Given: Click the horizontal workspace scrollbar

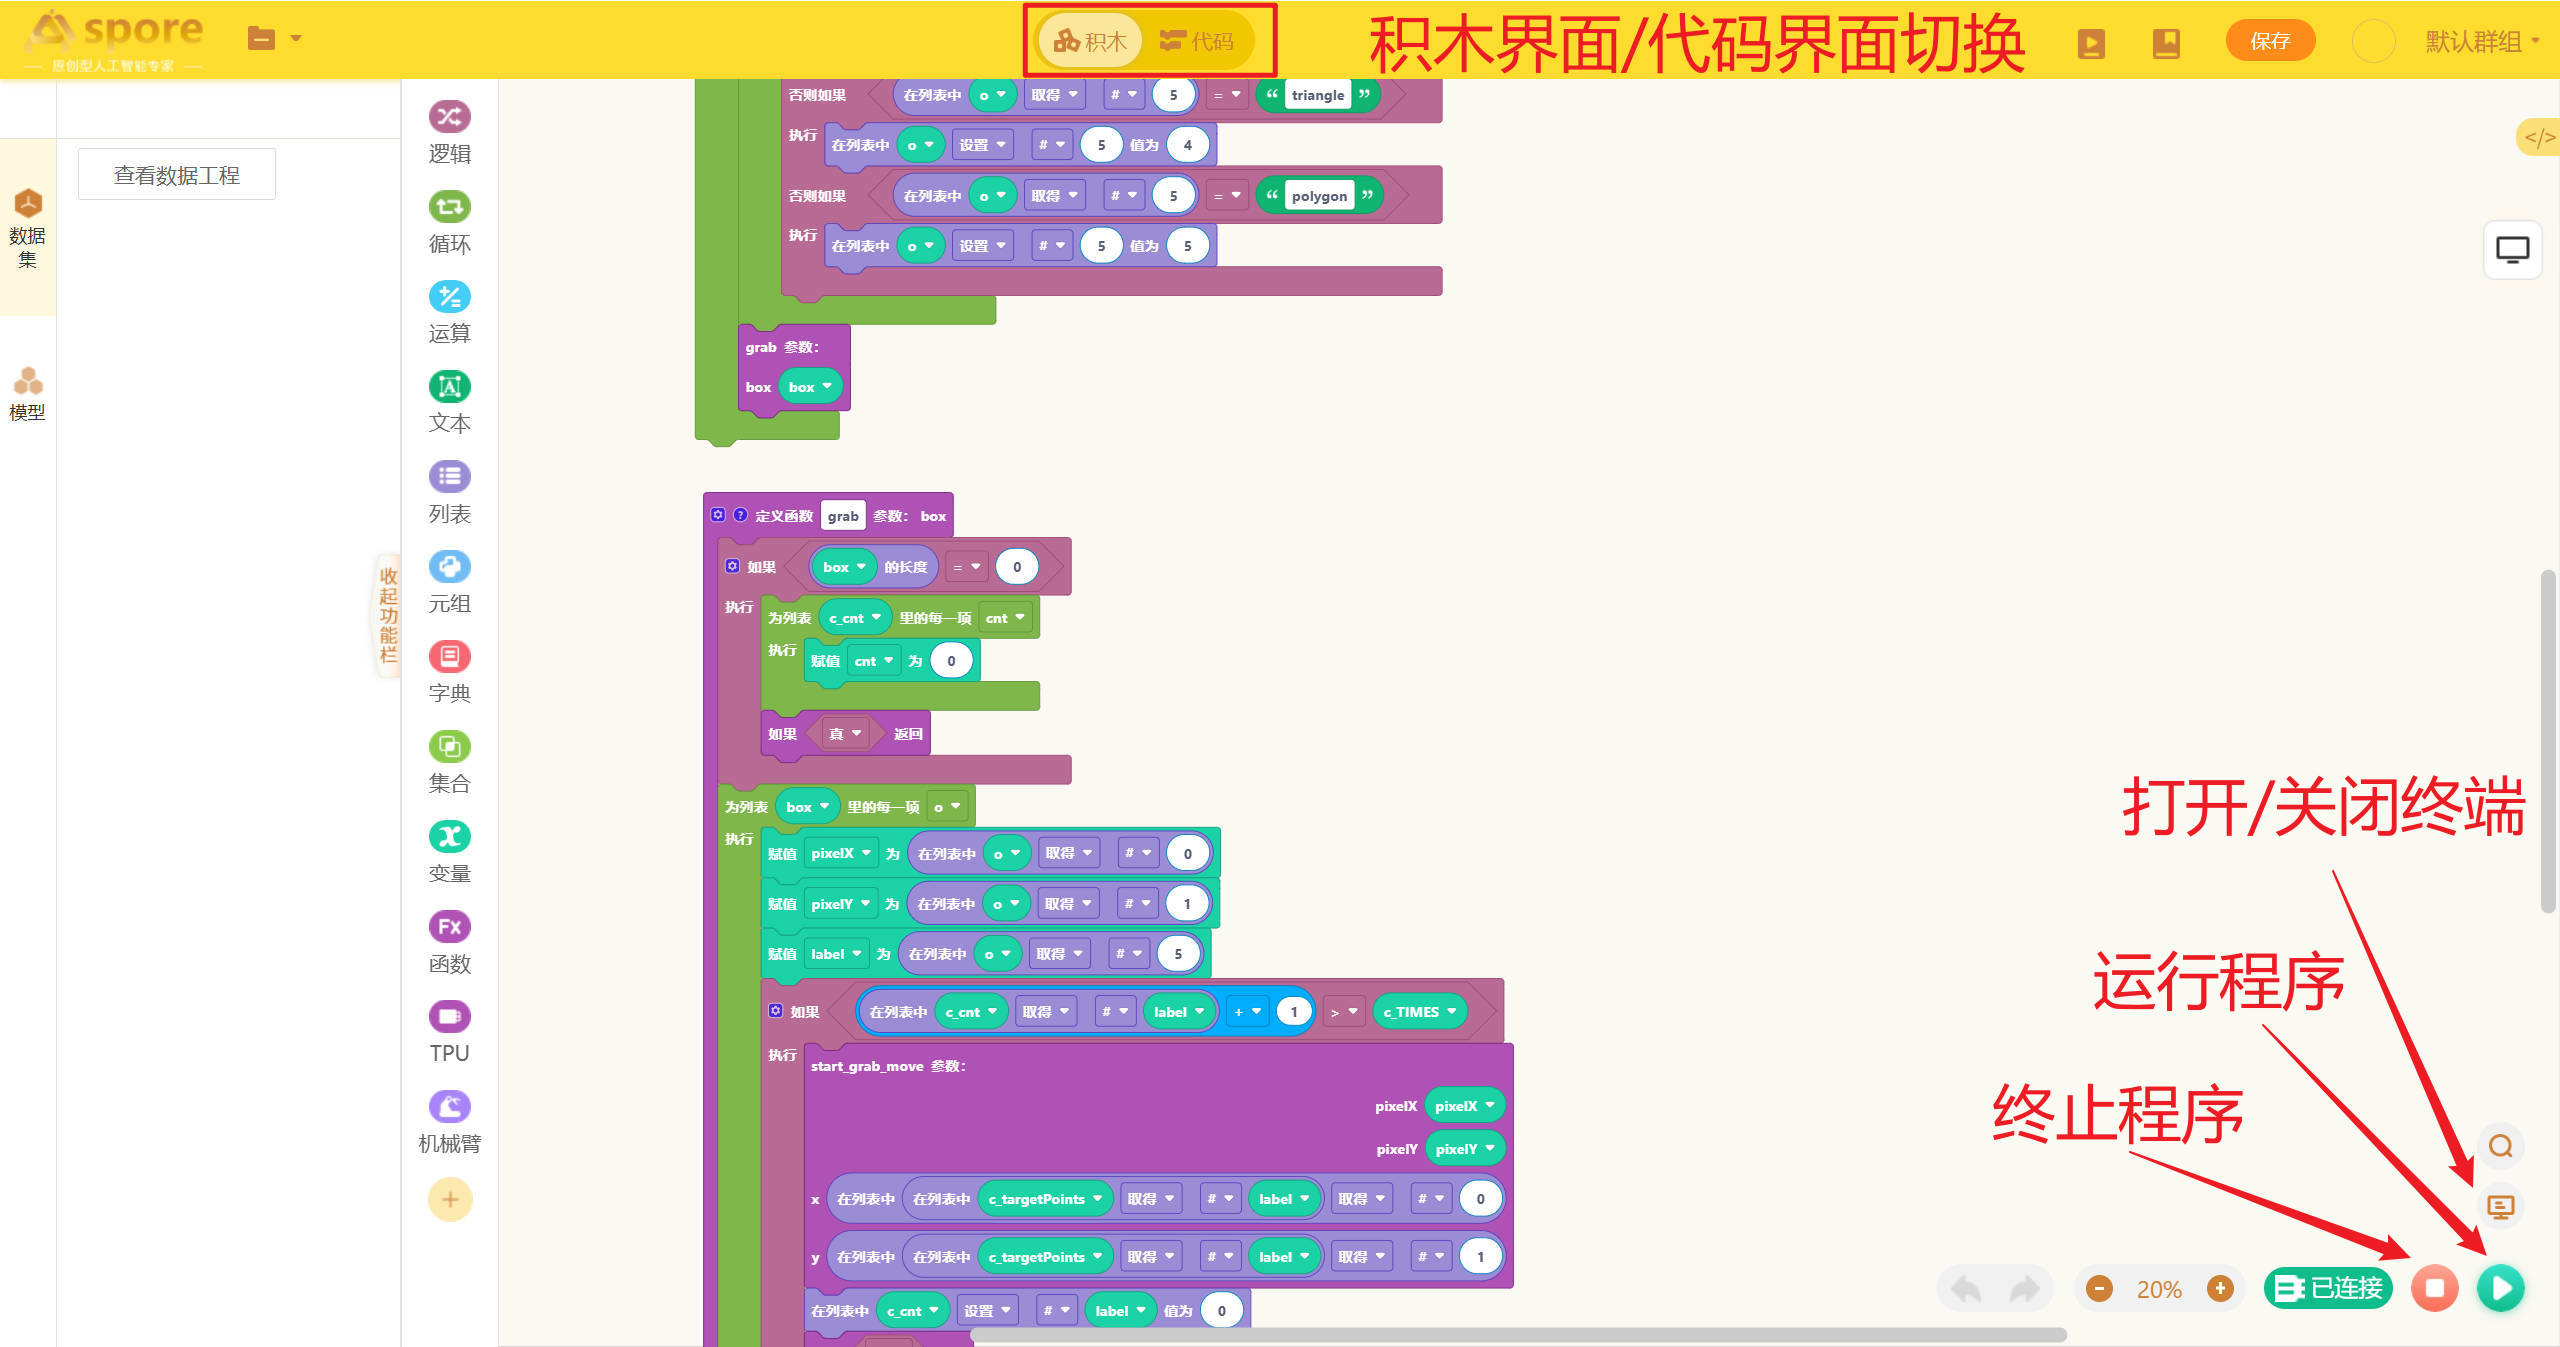Looking at the screenshot, I should 1517,1335.
